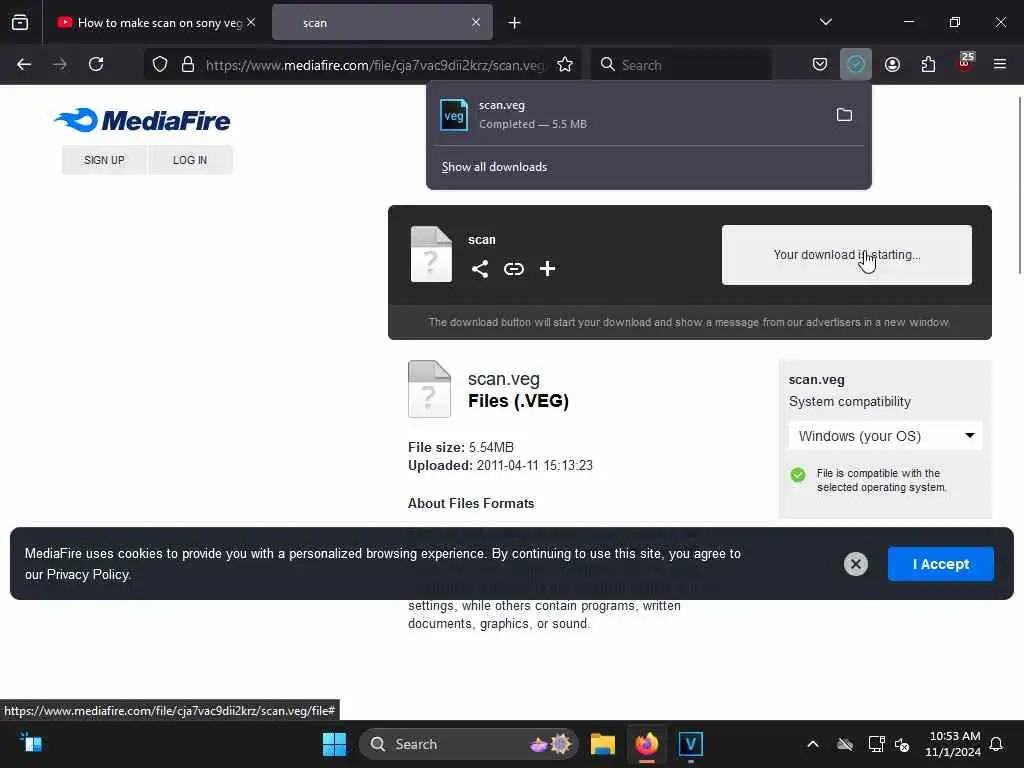Click the LOG IN button
The width and height of the screenshot is (1024, 768).
click(190, 160)
